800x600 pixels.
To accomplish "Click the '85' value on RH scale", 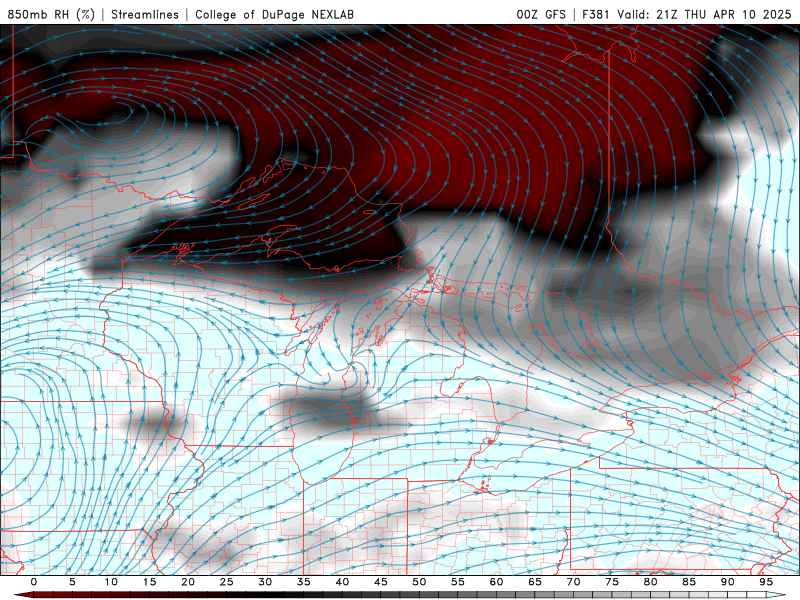I will tap(689, 582).
